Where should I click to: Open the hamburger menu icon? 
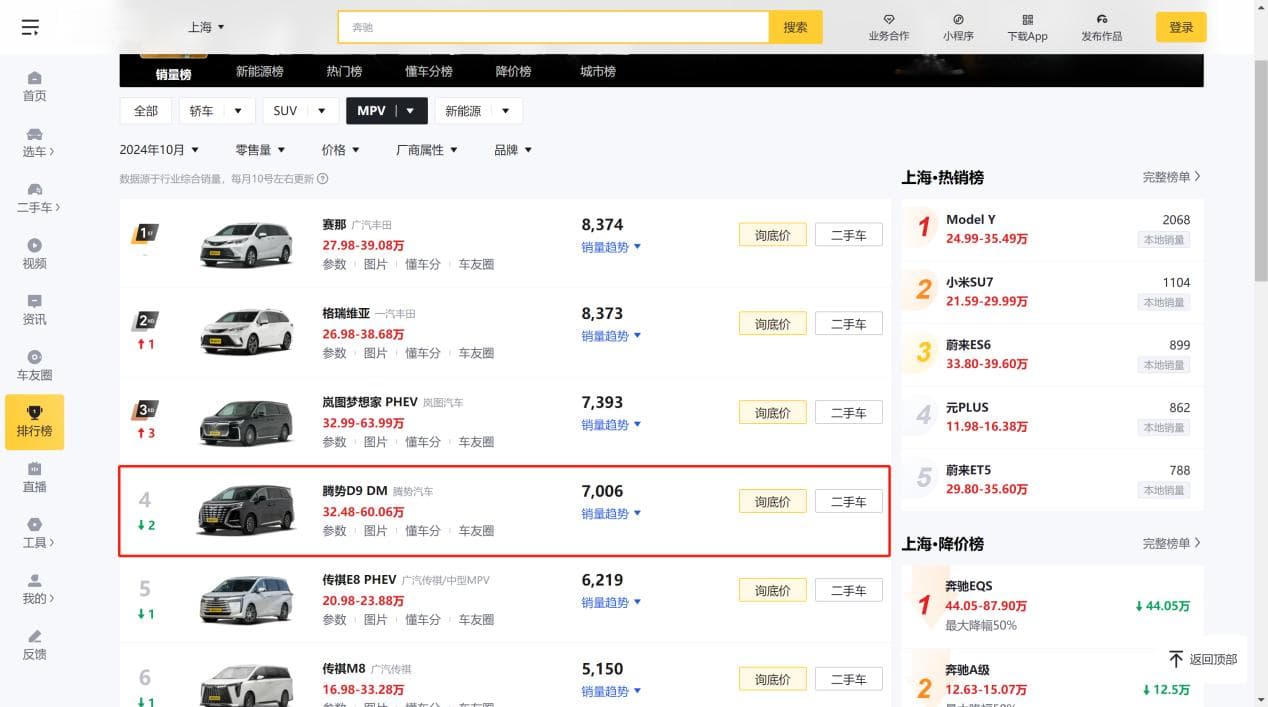(x=30, y=27)
